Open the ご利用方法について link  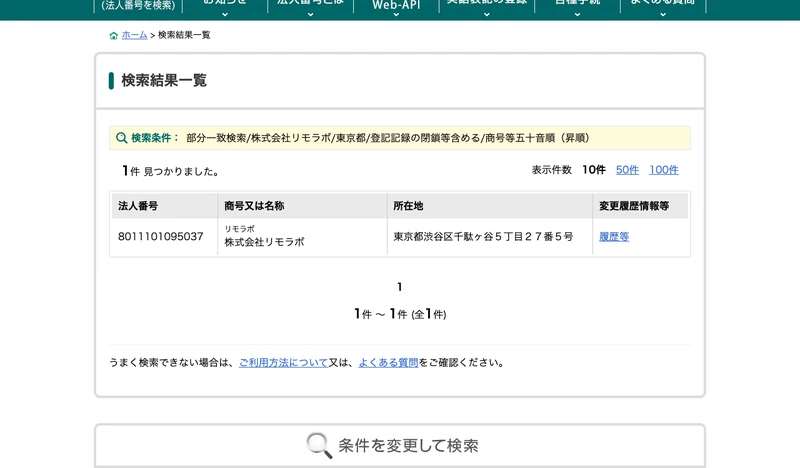283,362
